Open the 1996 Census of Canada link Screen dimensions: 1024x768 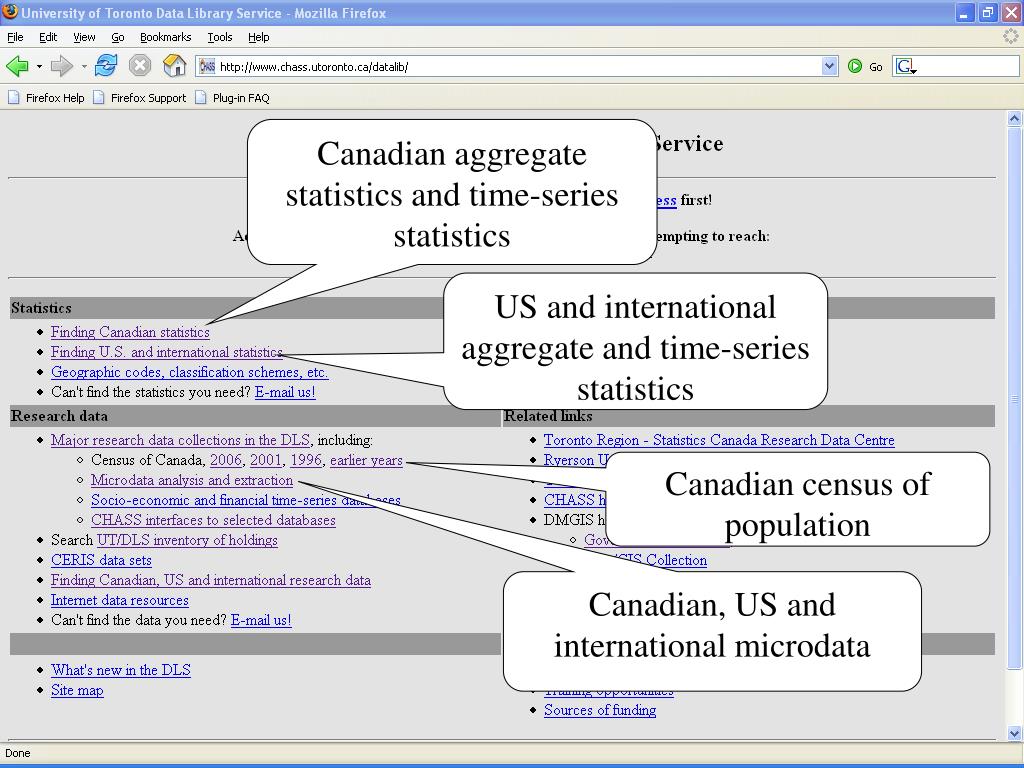(306, 460)
